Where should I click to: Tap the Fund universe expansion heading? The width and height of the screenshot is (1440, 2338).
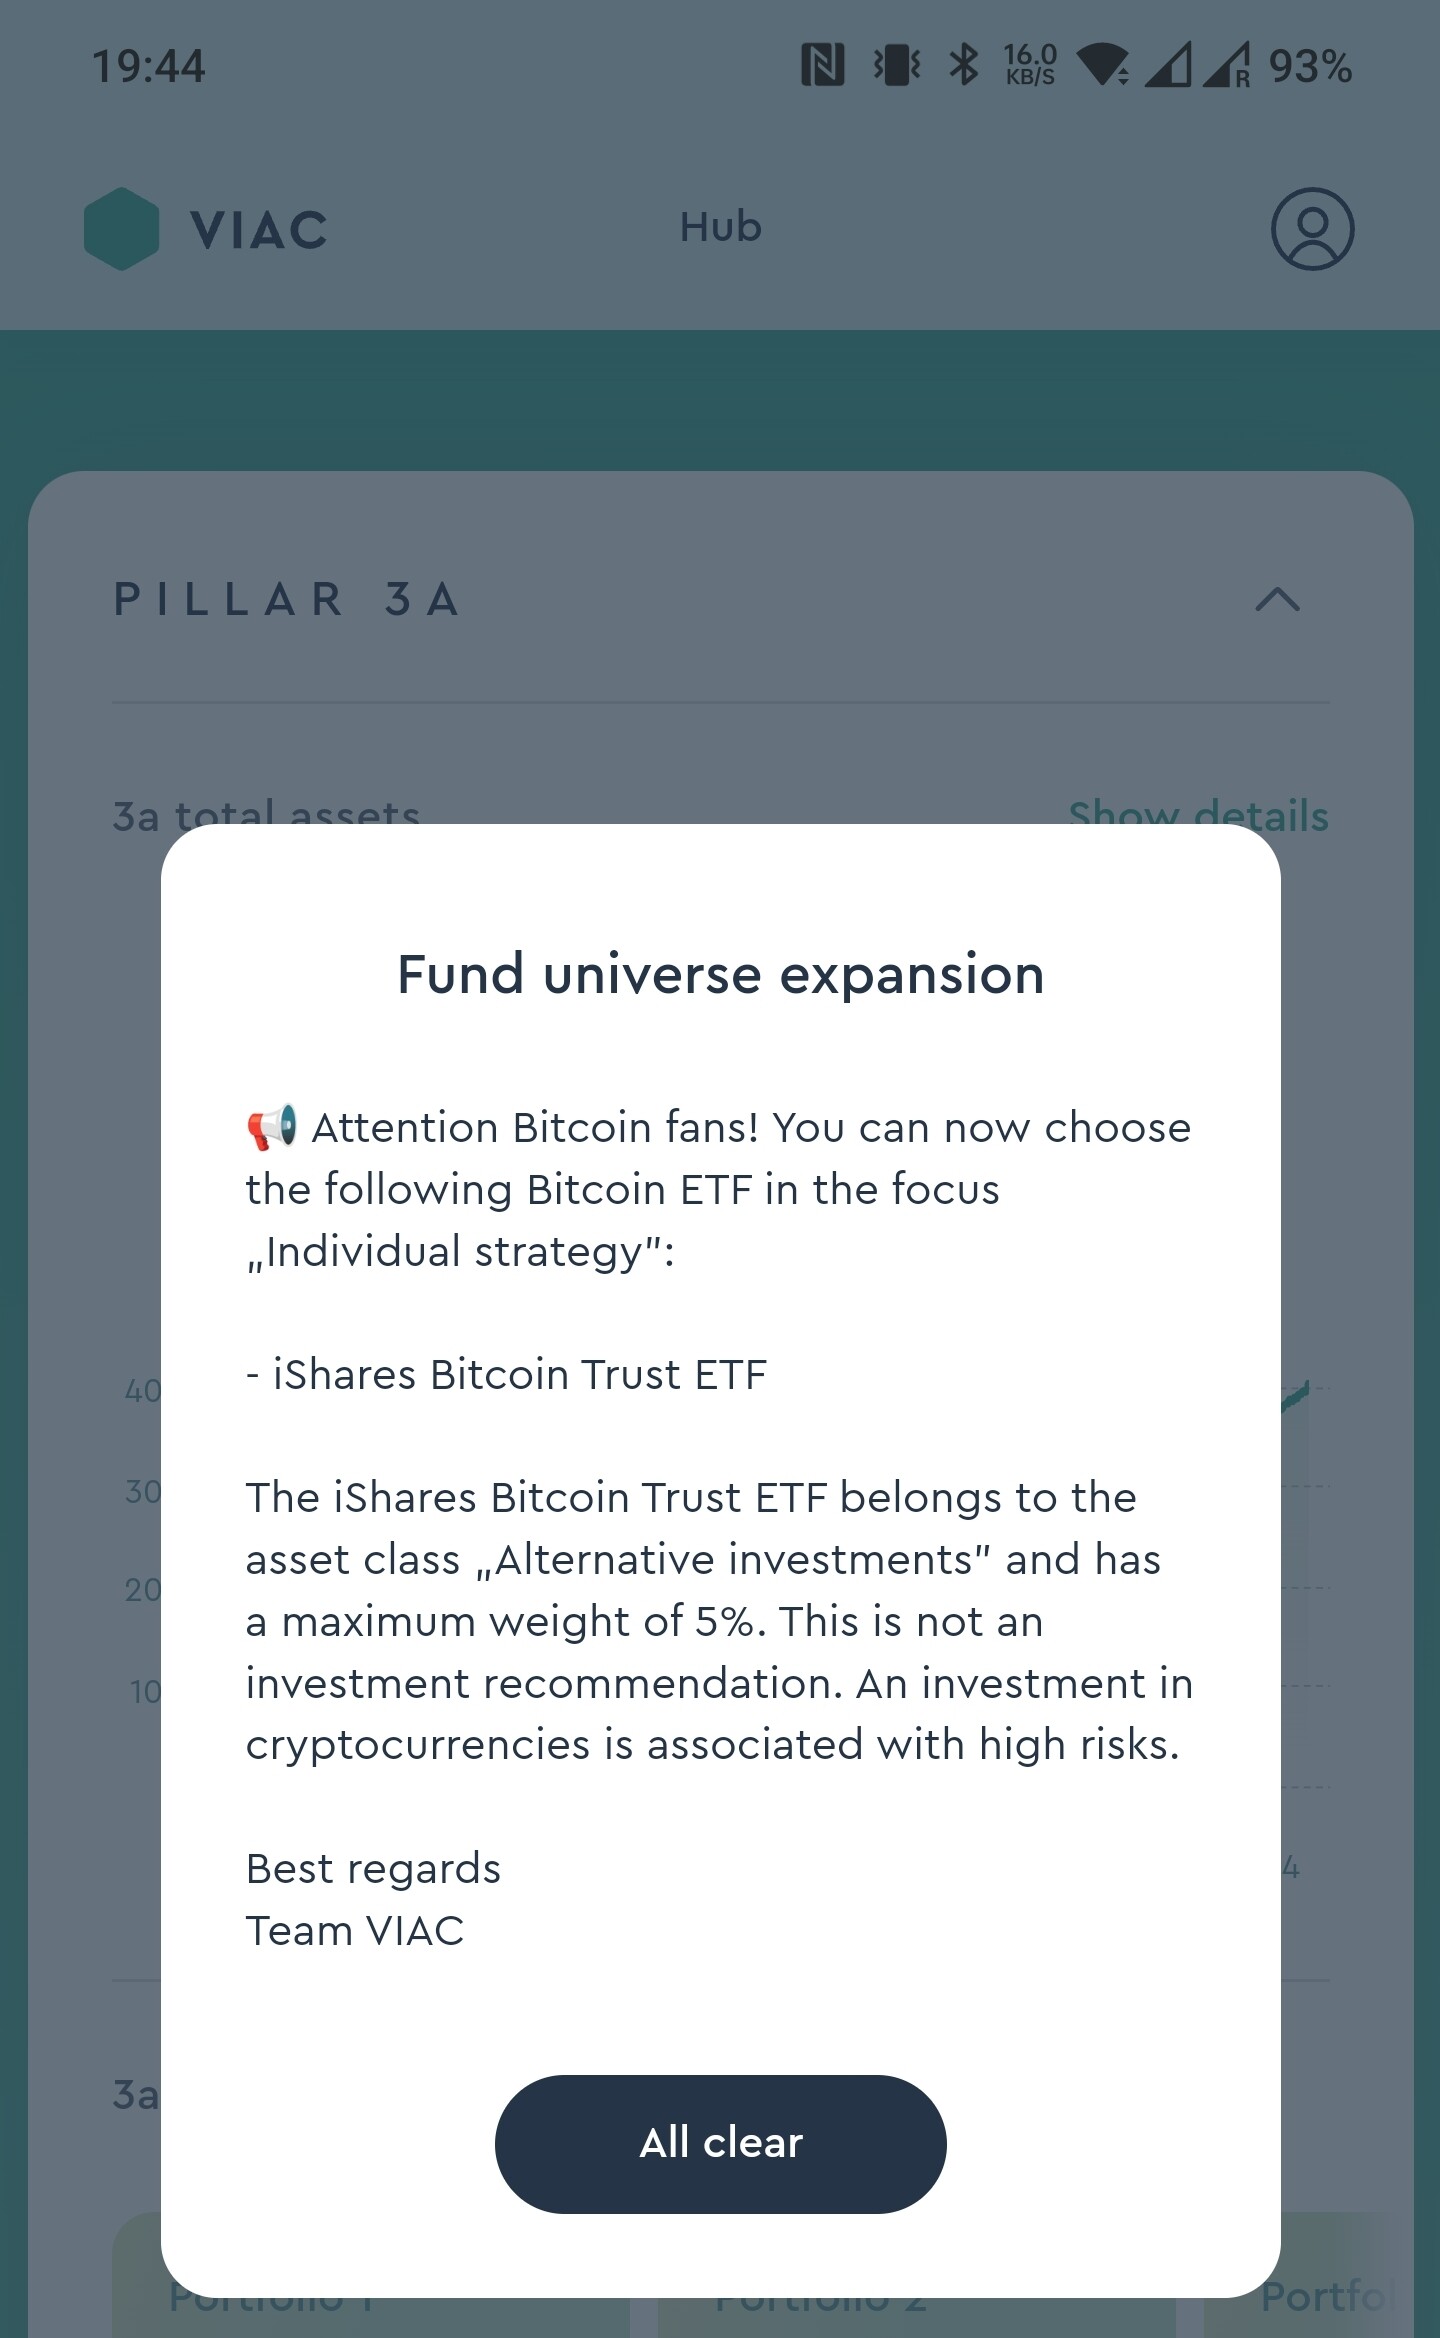(720, 975)
